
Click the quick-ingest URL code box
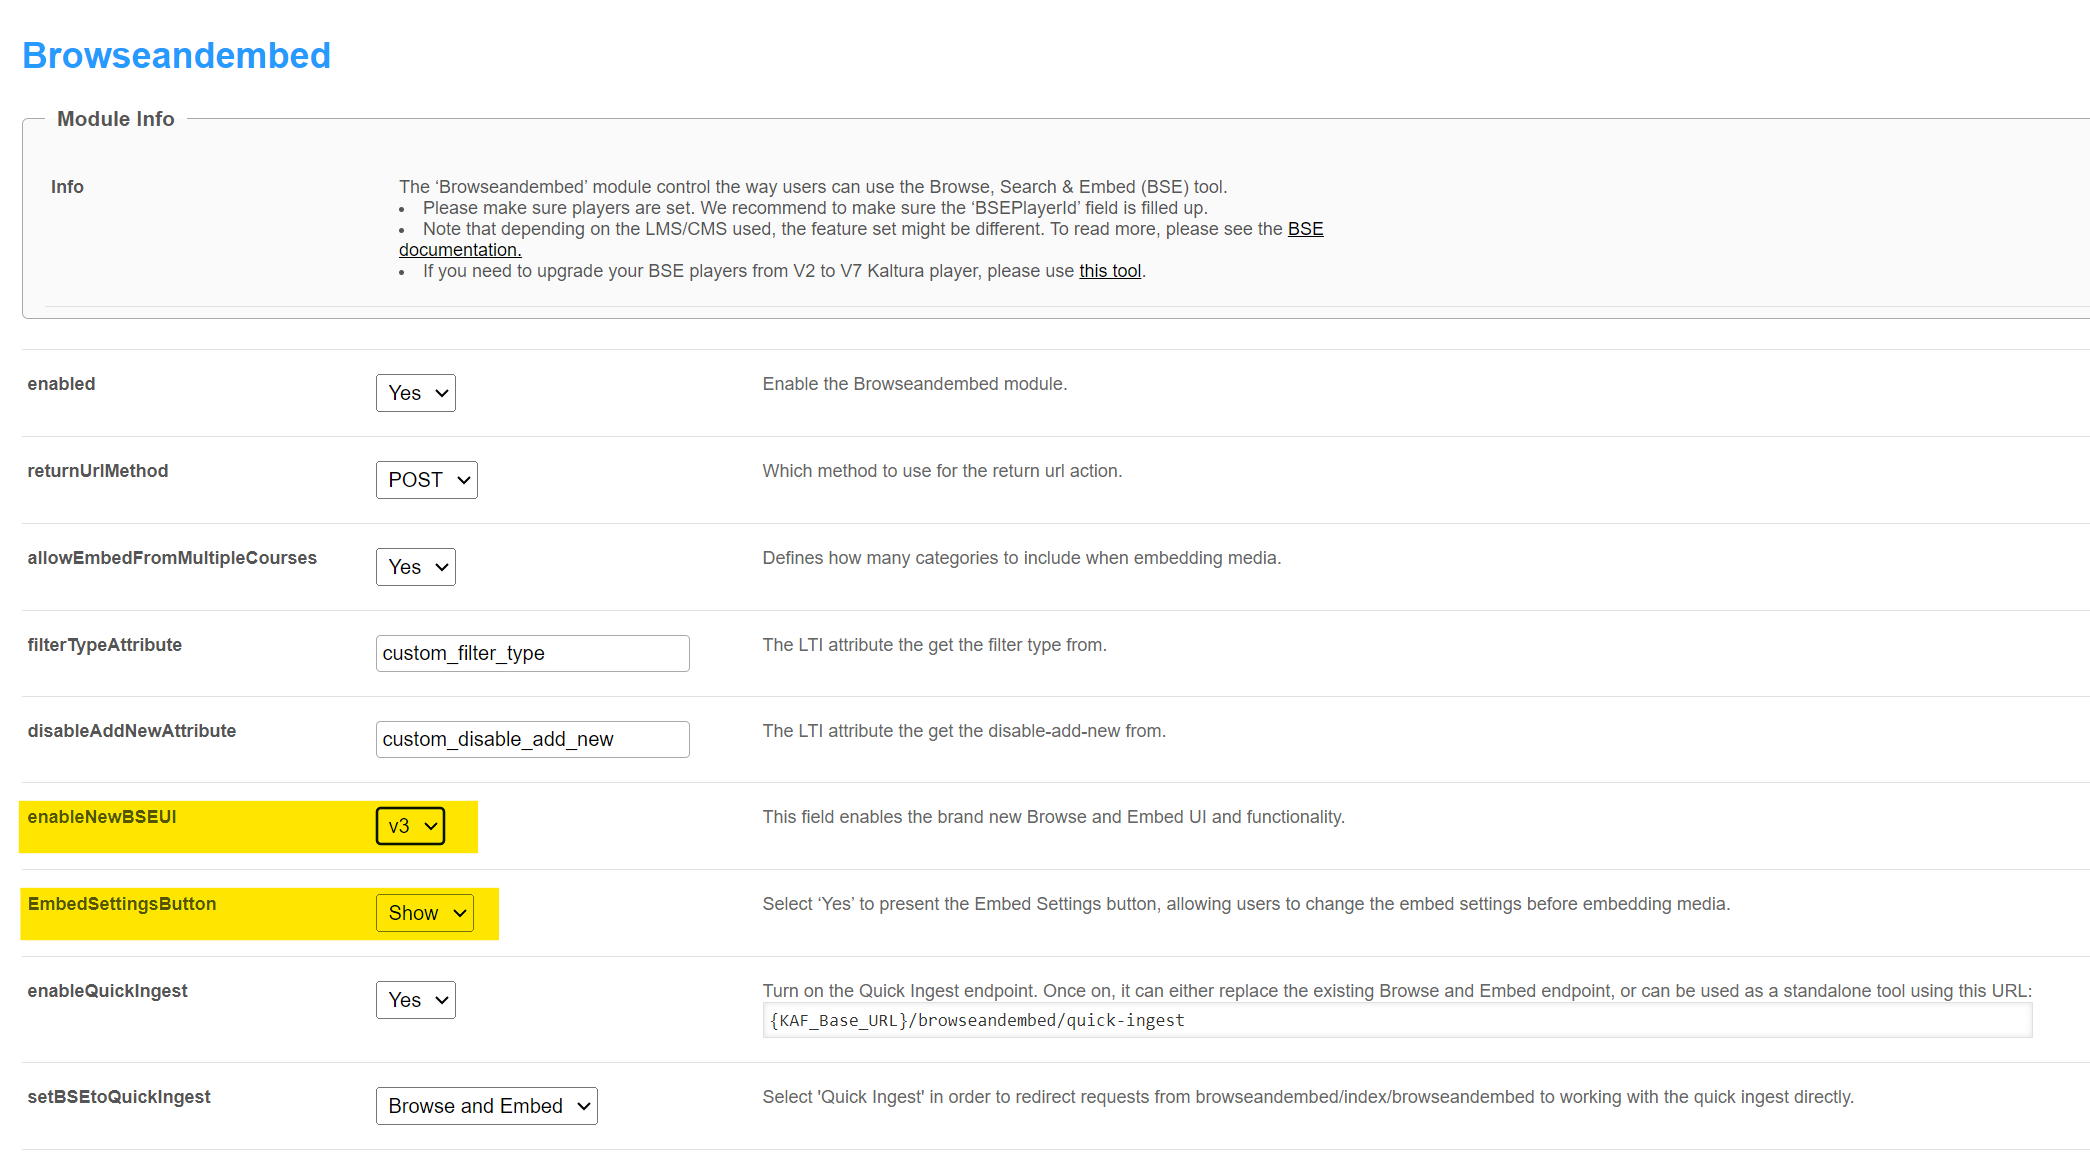(x=1397, y=1020)
